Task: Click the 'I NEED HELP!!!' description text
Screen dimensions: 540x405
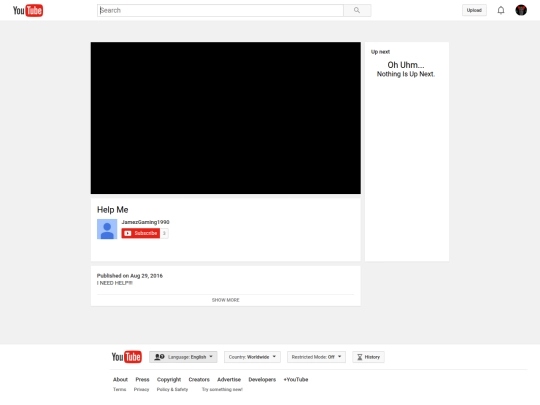Action: (x=115, y=283)
